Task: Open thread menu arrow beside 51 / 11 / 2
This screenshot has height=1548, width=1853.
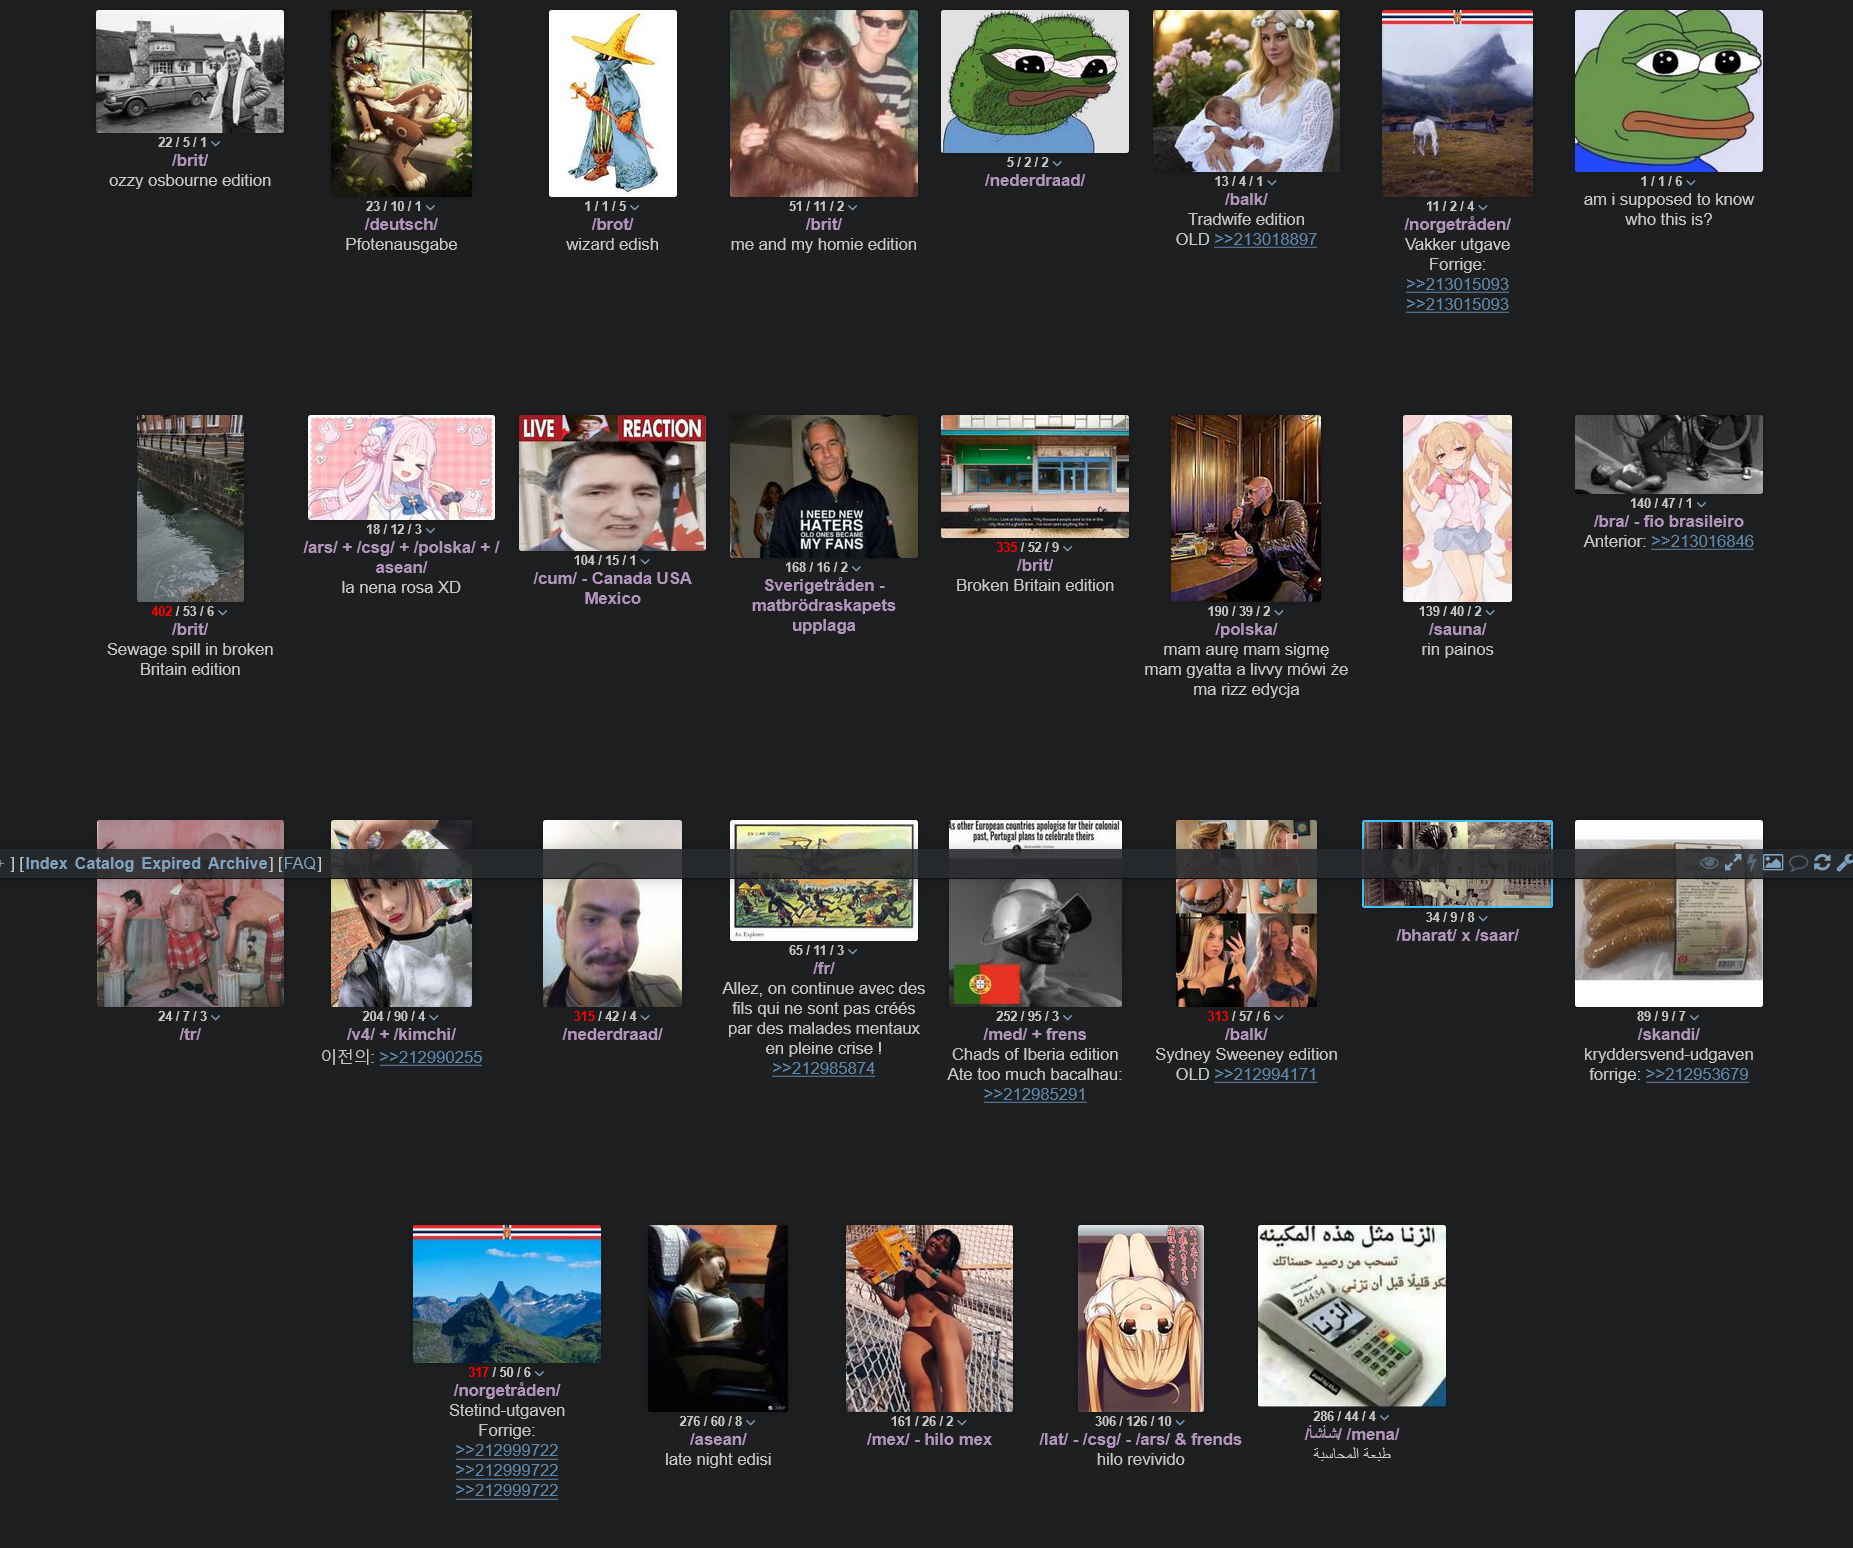Action: [852, 207]
